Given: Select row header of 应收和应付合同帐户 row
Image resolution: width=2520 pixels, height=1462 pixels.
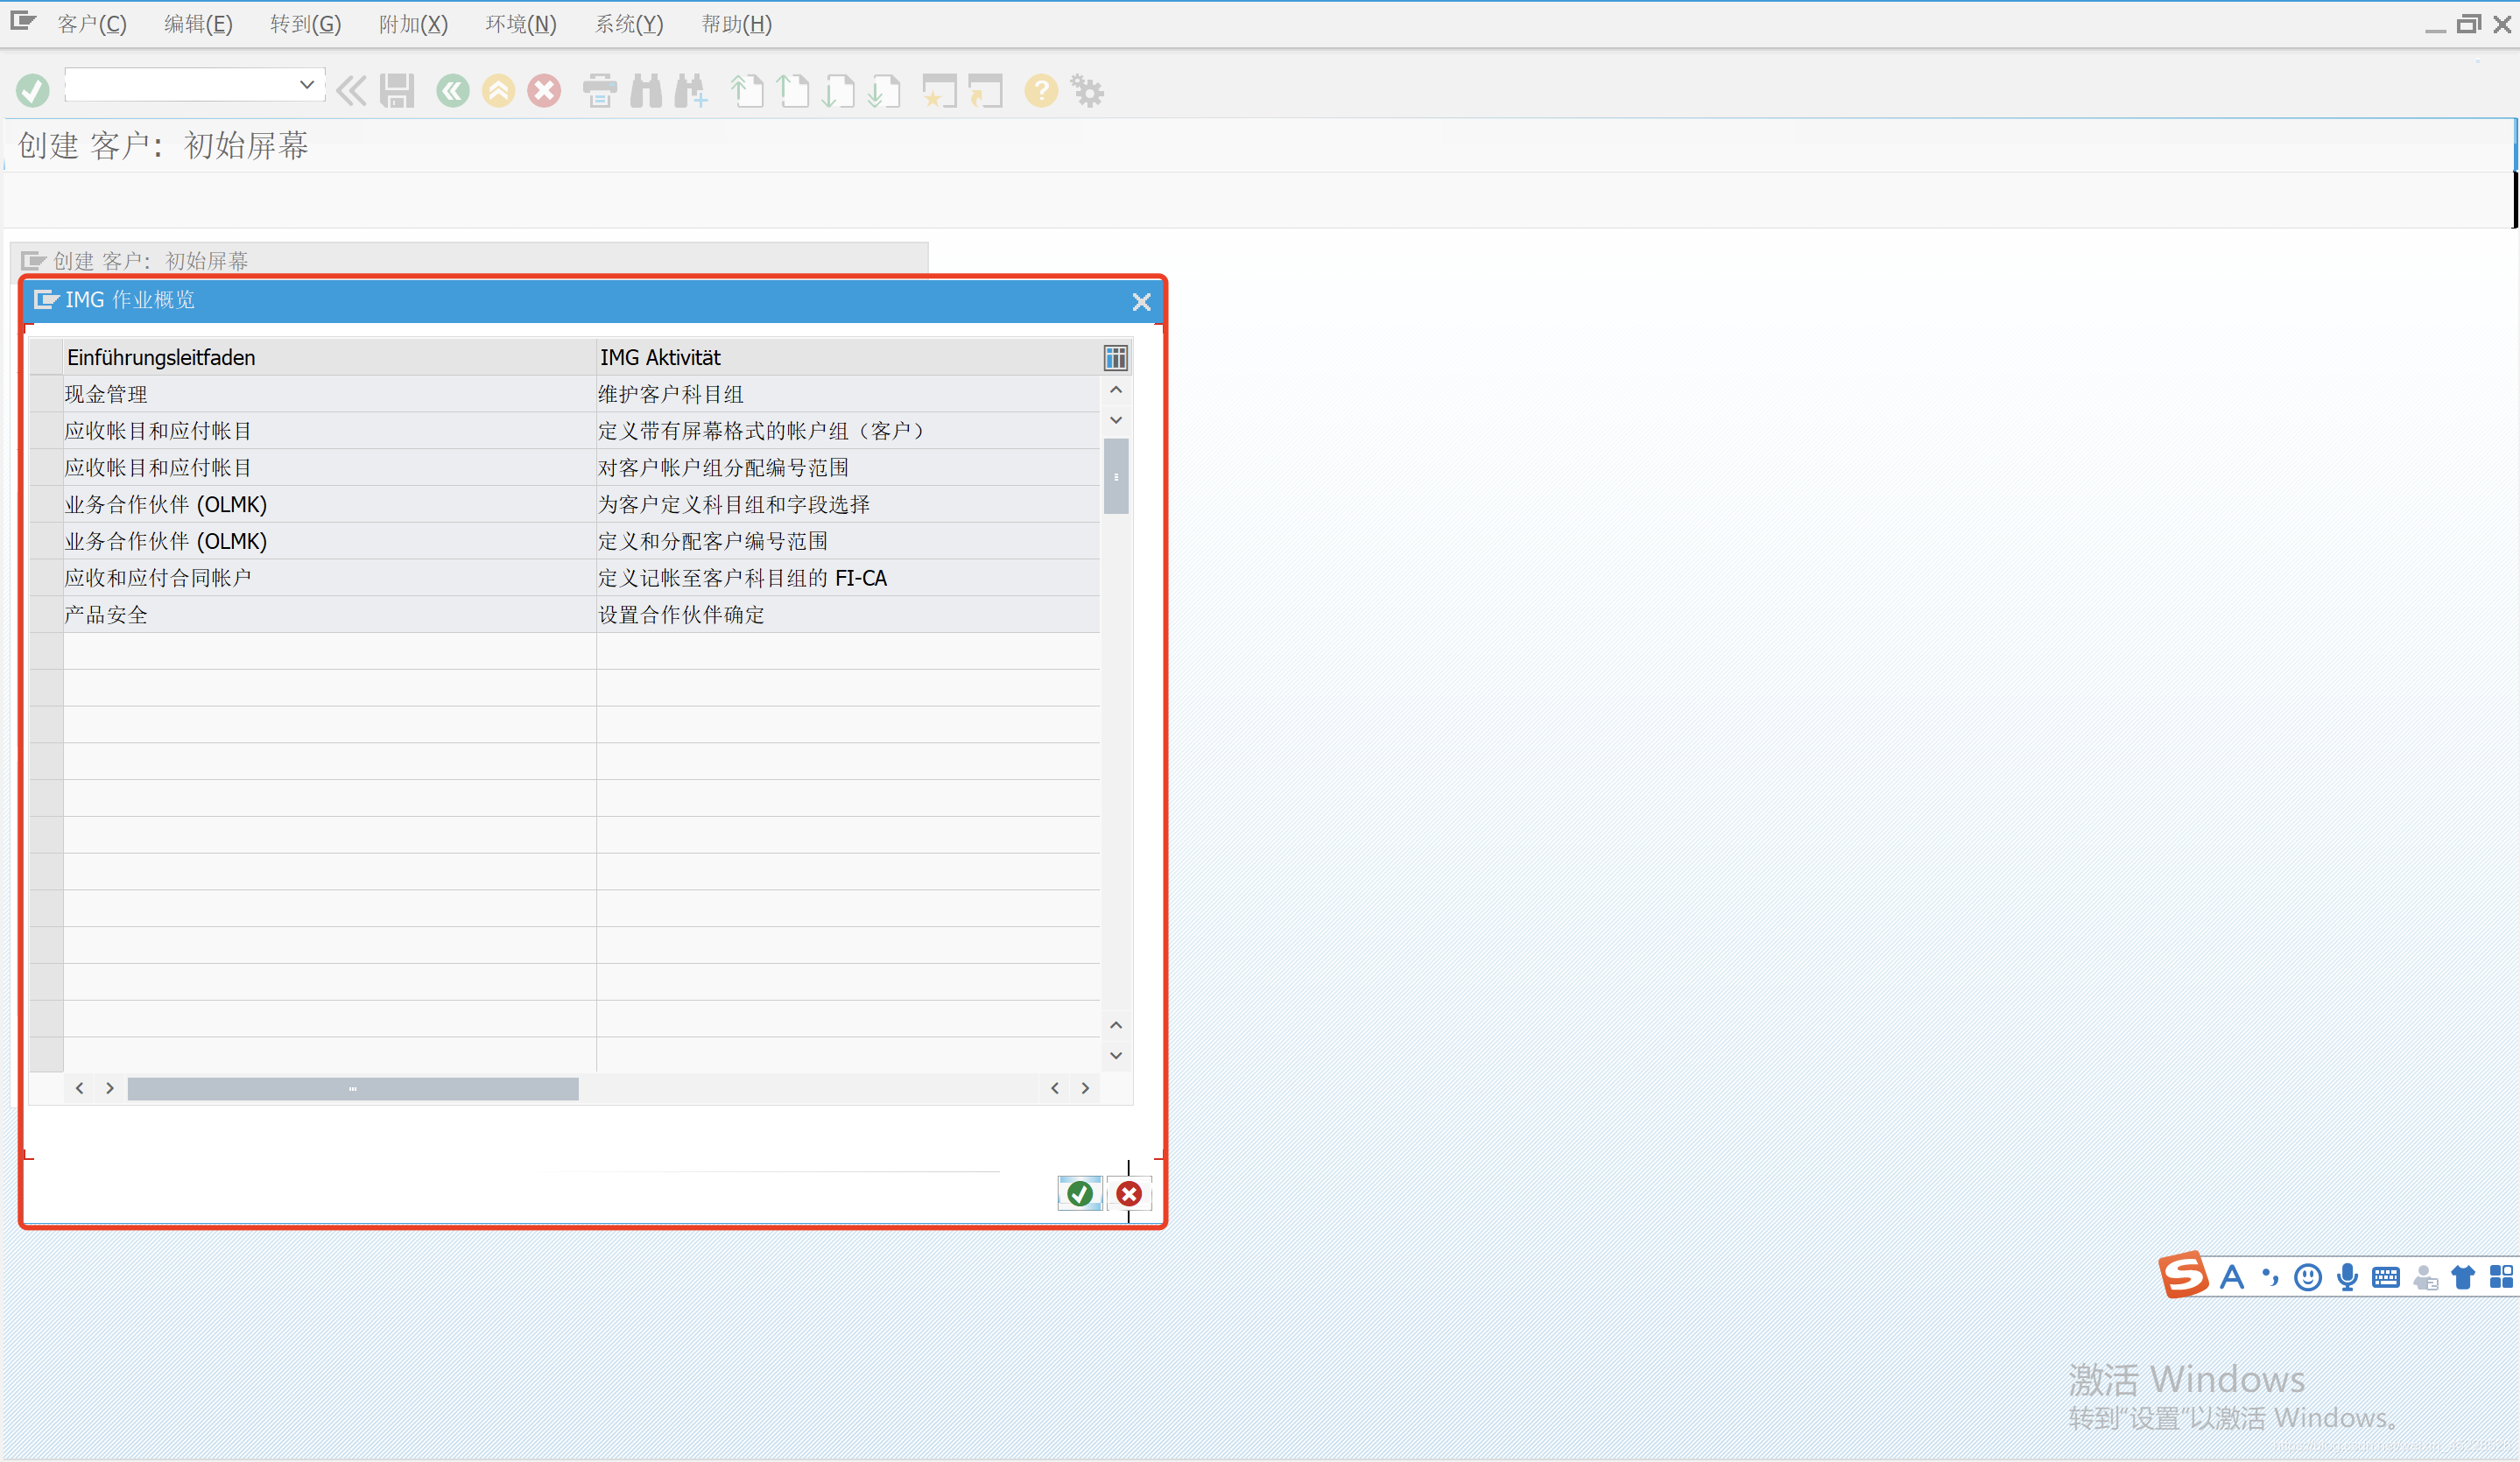Looking at the screenshot, I should tap(46, 577).
